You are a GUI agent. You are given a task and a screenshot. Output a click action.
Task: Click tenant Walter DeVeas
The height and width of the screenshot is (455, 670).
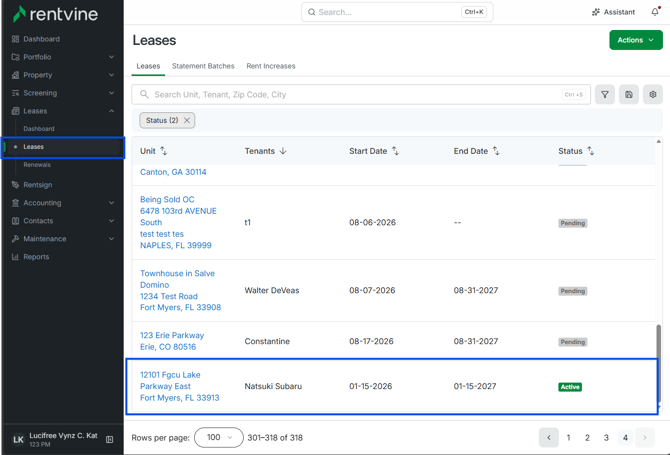tap(272, 291)
